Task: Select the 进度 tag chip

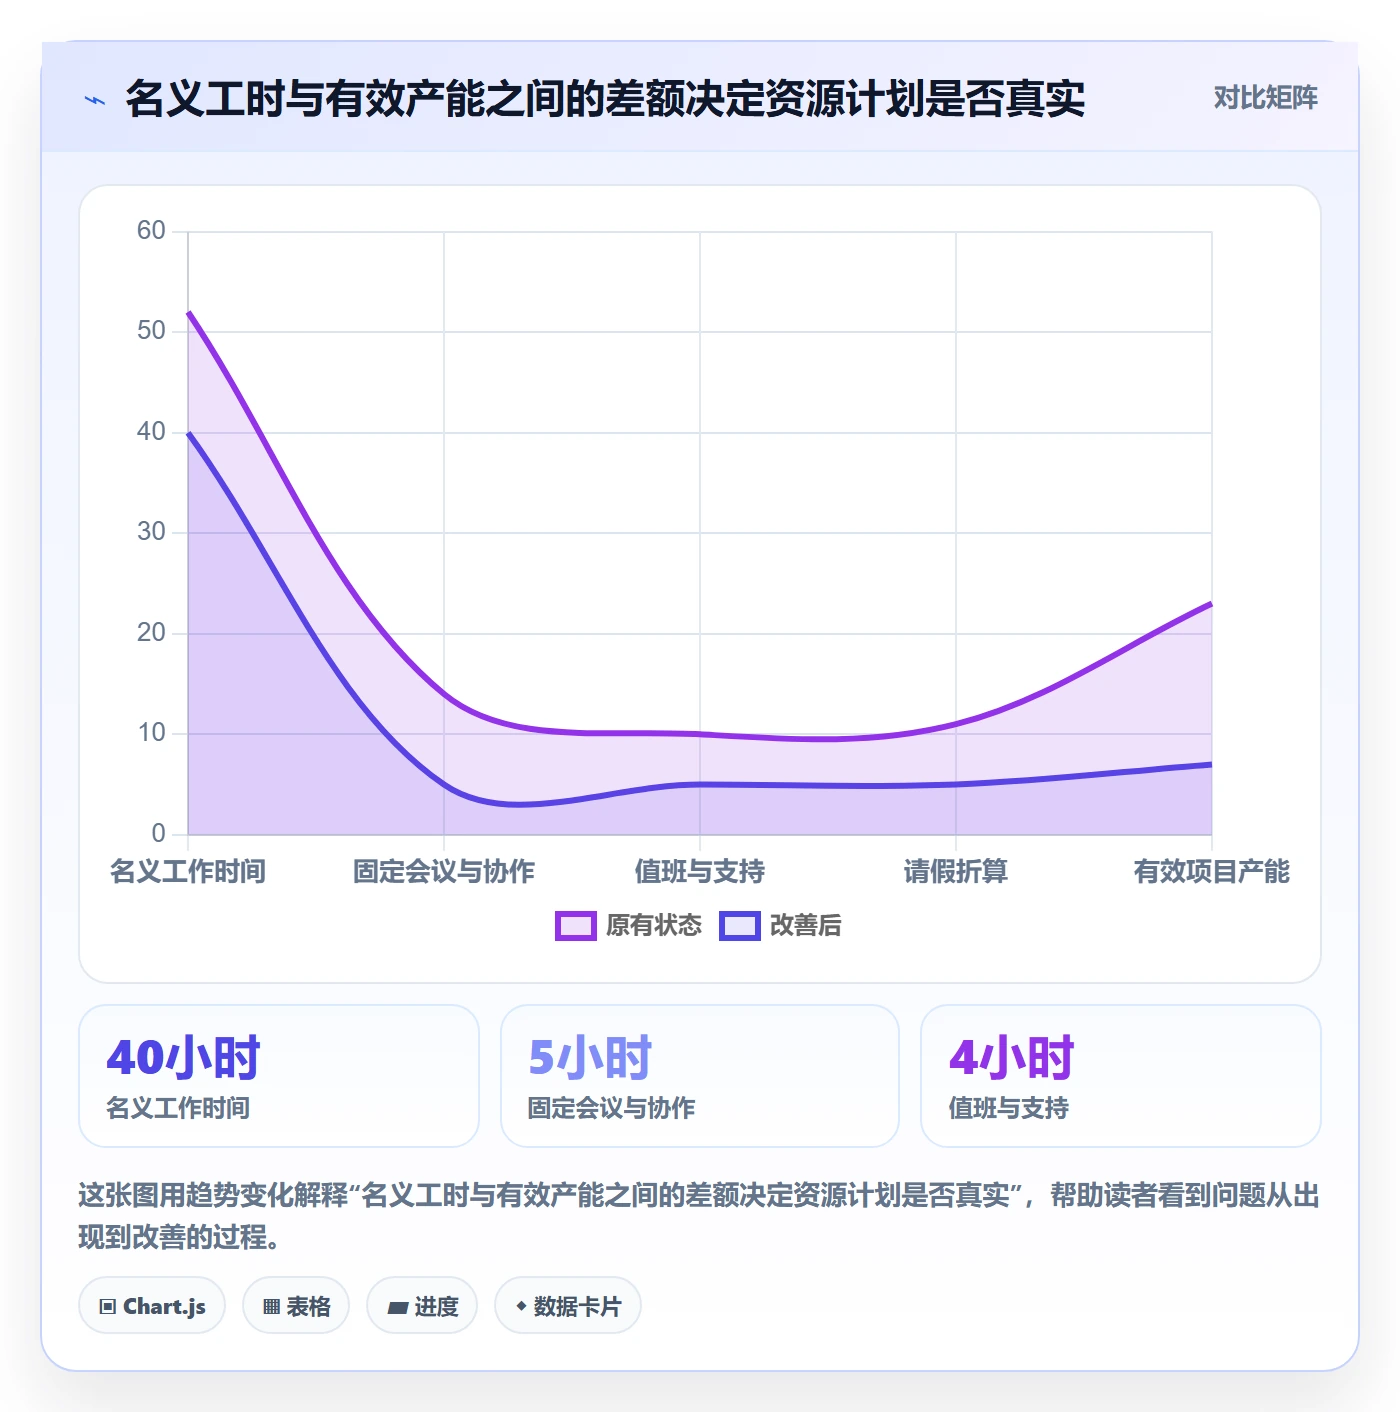Action: [x=422, y=1306]
